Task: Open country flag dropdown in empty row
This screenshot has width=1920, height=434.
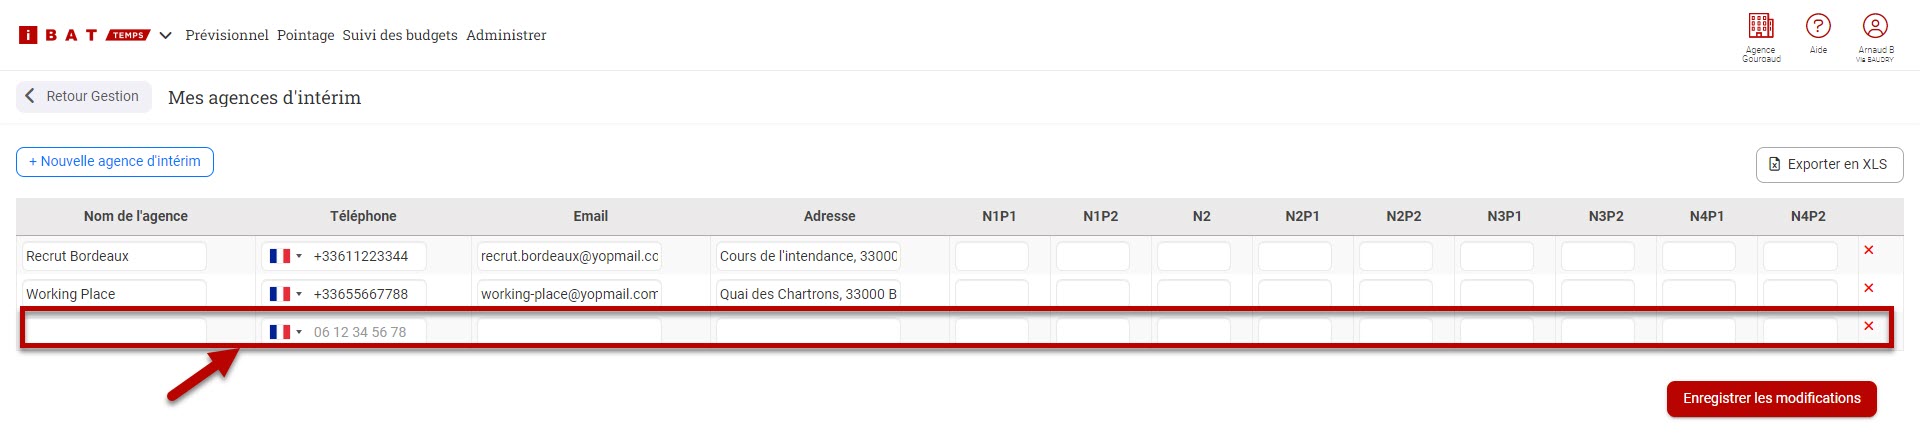Action: point(285,332)
